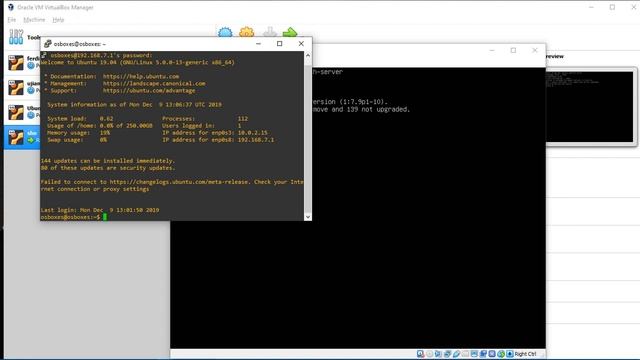The image size is (640, 360).
Task: Select the VM entry starting with 'ujian'
Action: pos(22,87)
